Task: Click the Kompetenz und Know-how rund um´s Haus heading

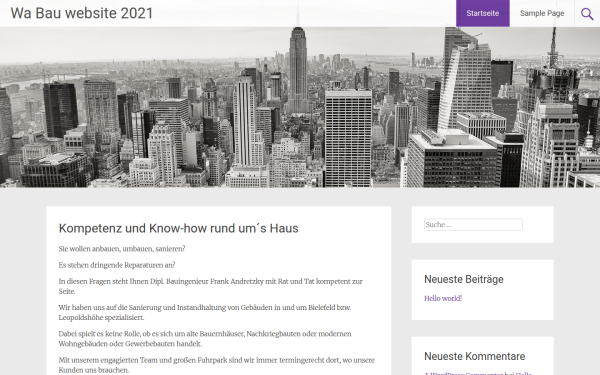Action: (178, 228)
